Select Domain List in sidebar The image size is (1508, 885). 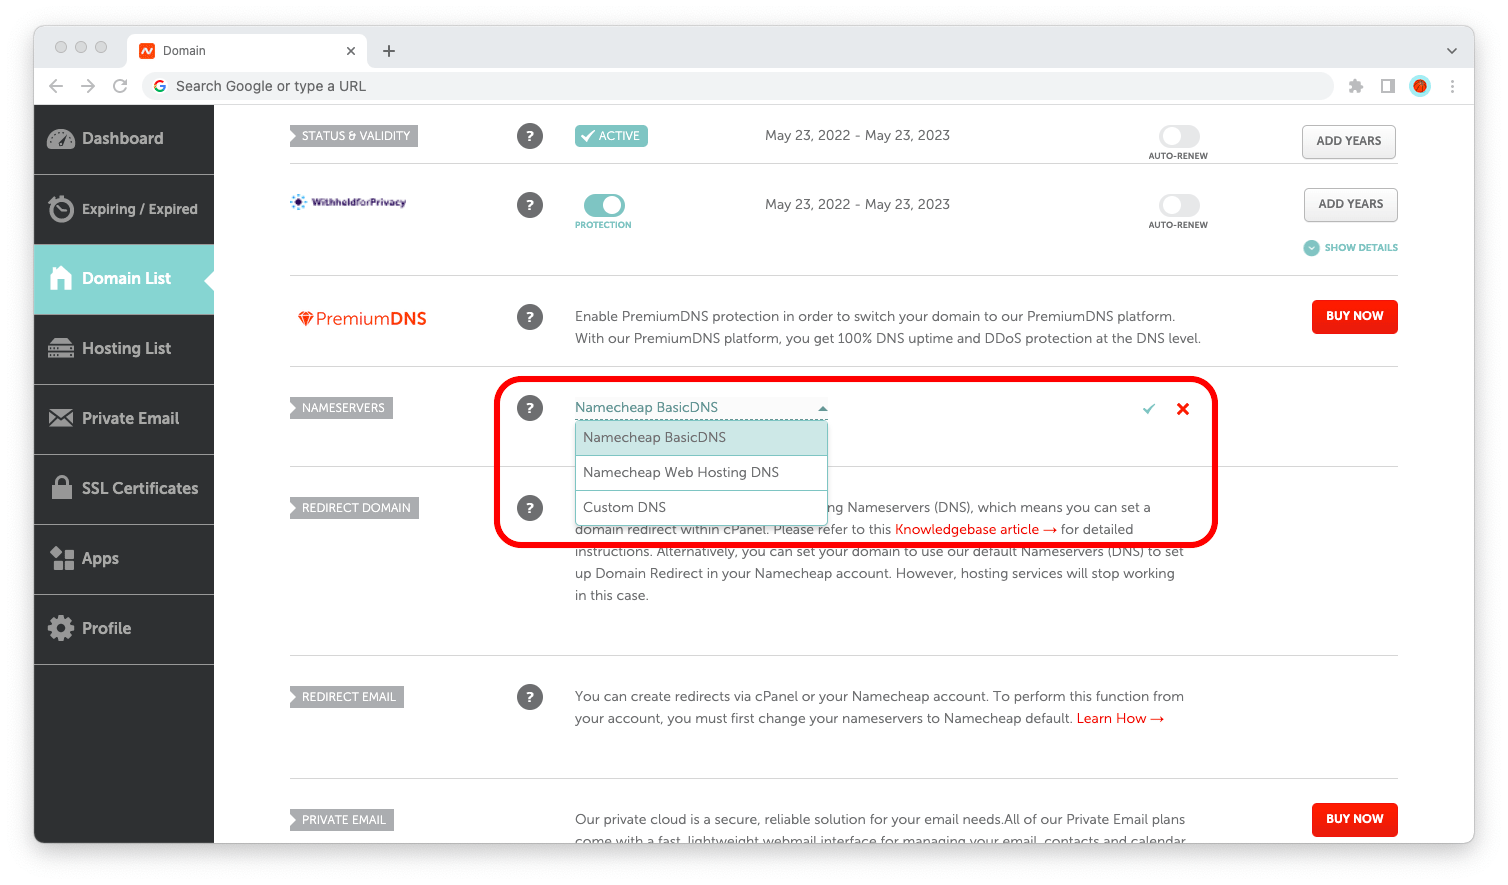pos(124,279)
